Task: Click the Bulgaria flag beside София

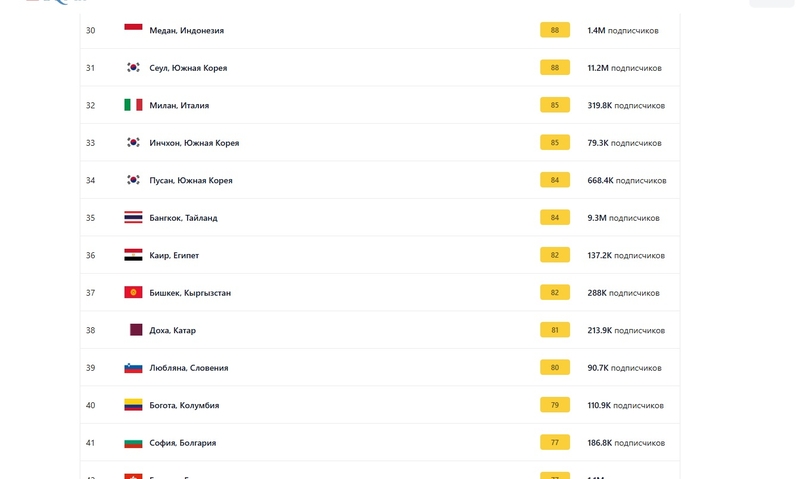Action: tap(133, 443)
